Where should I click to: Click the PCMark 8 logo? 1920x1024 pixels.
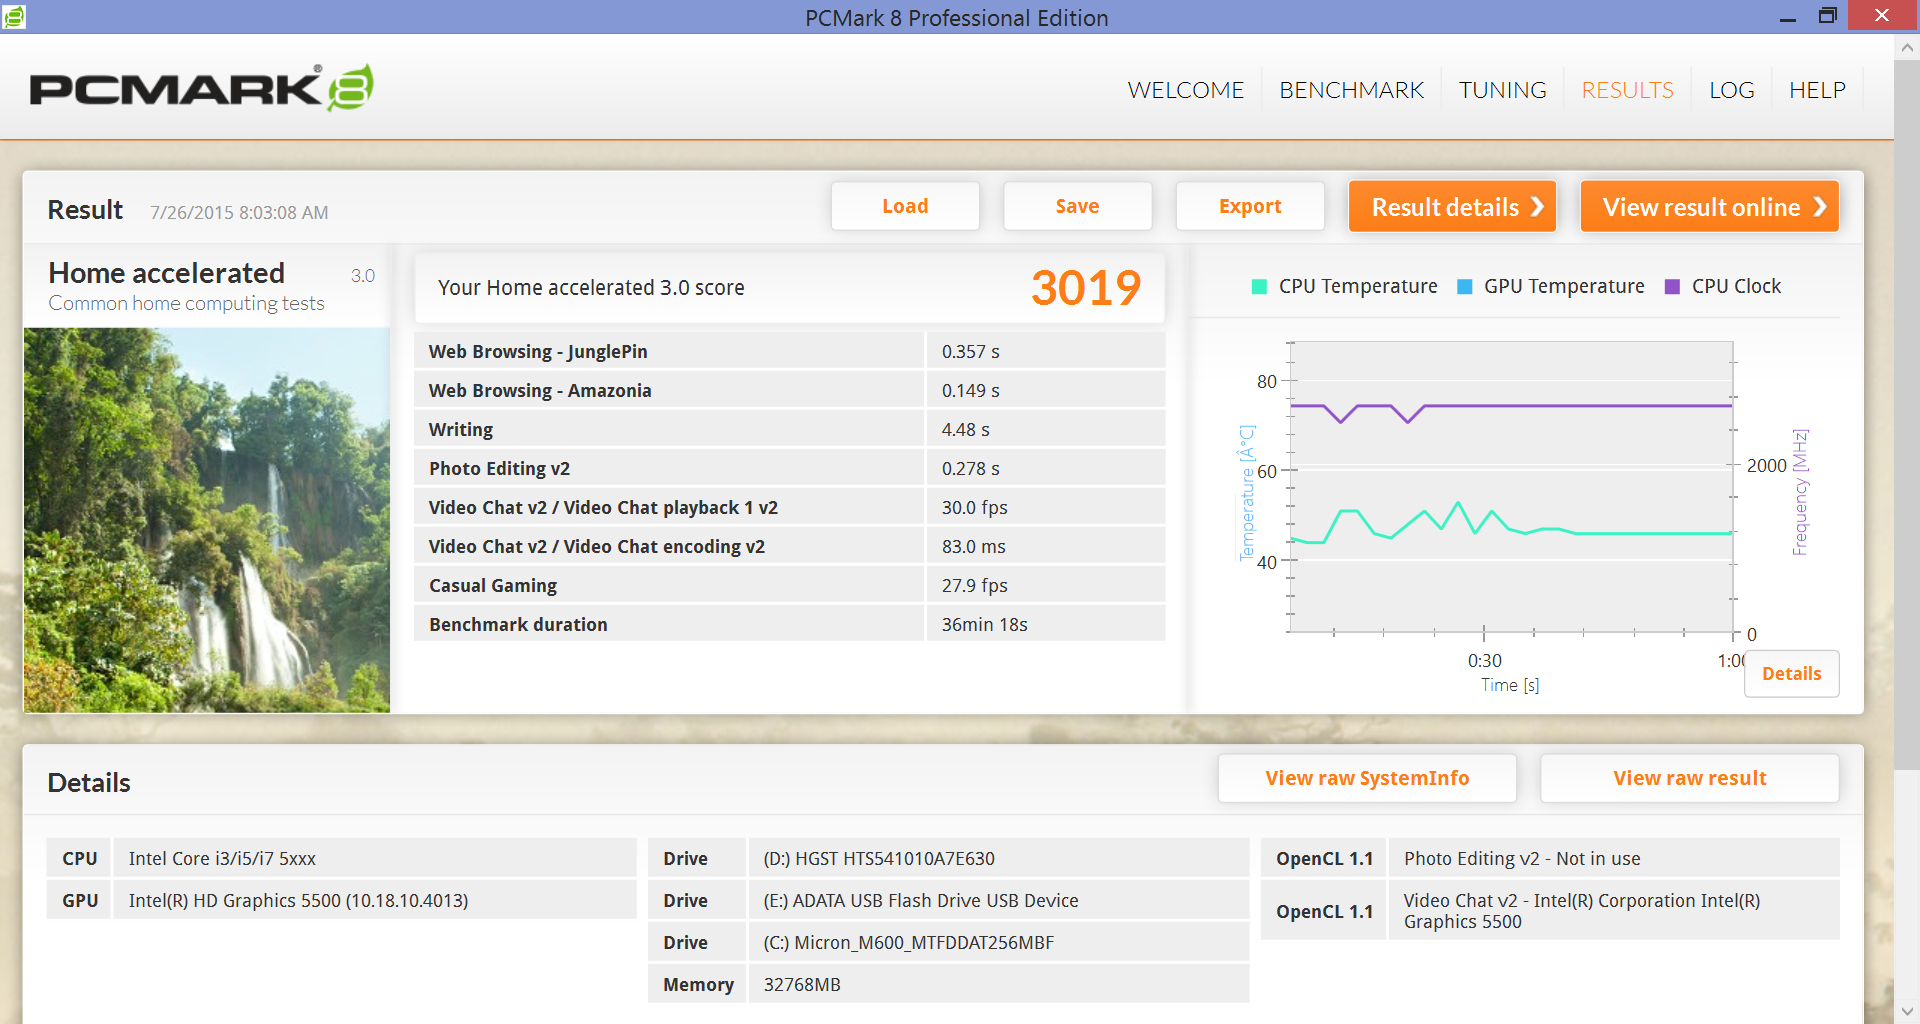(x=202, y=88)
